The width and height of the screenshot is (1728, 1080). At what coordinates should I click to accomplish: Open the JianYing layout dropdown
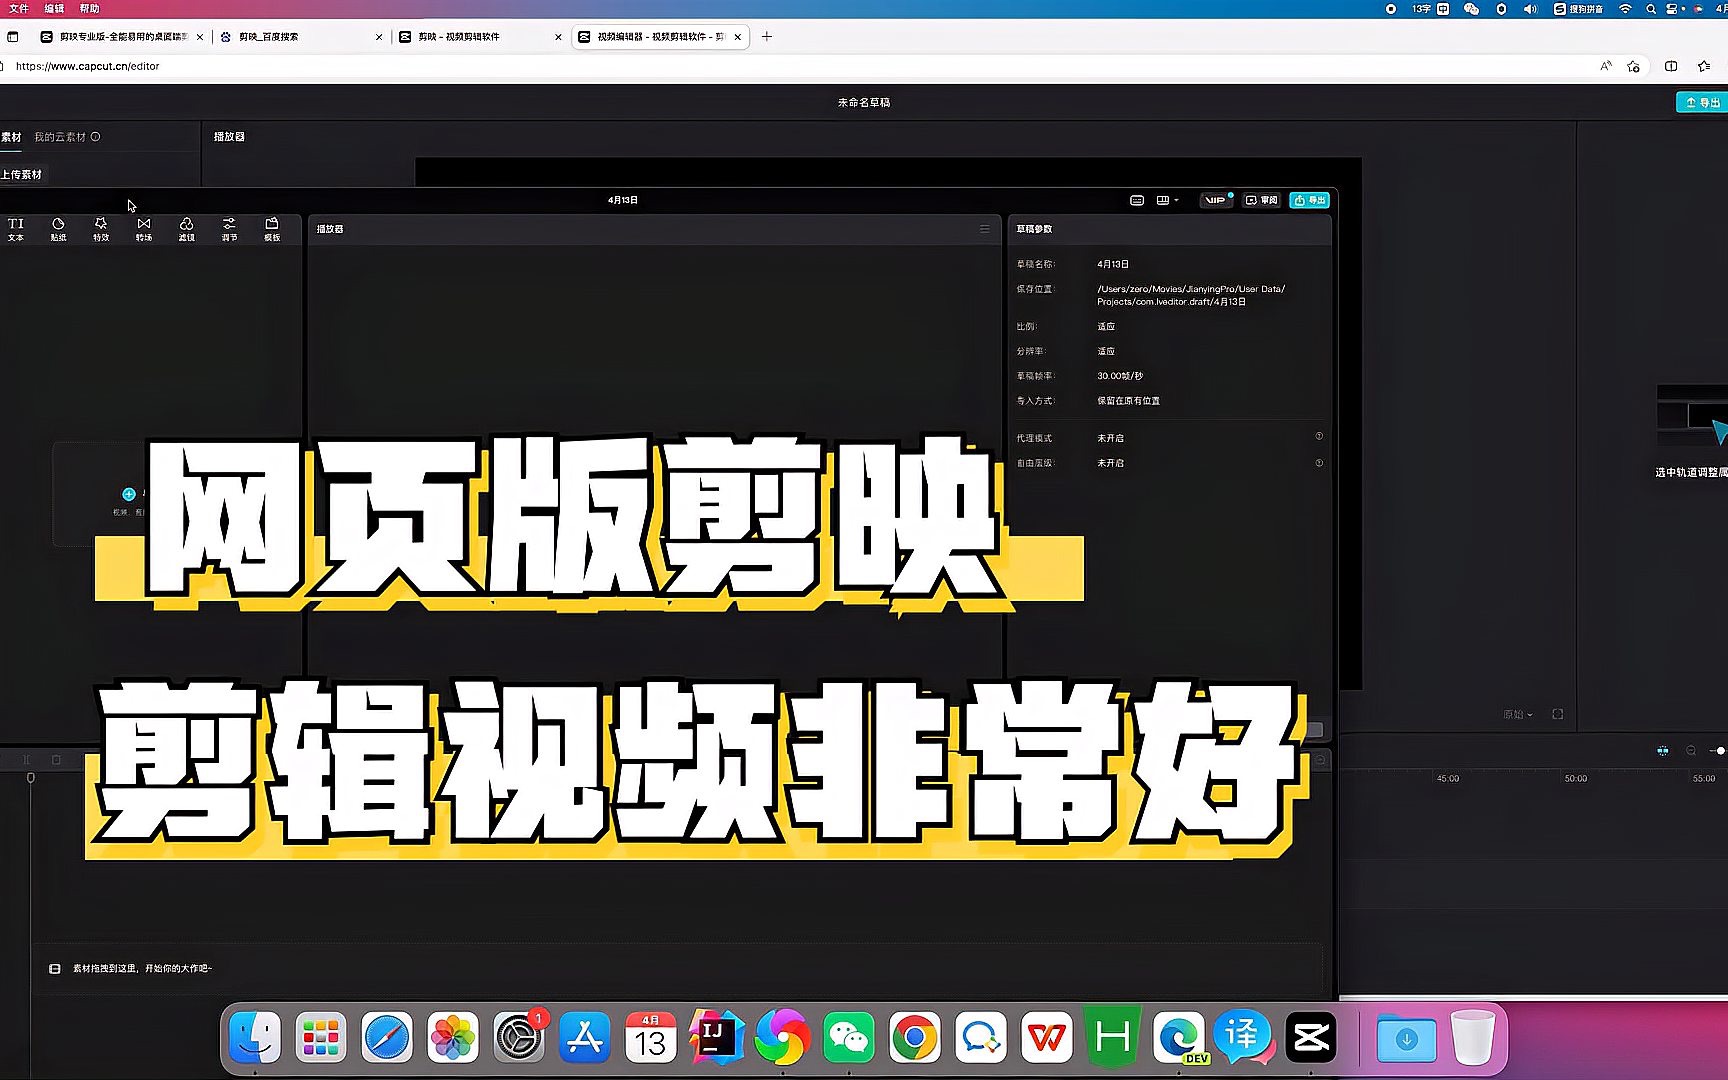click(x=1167, y=200)
